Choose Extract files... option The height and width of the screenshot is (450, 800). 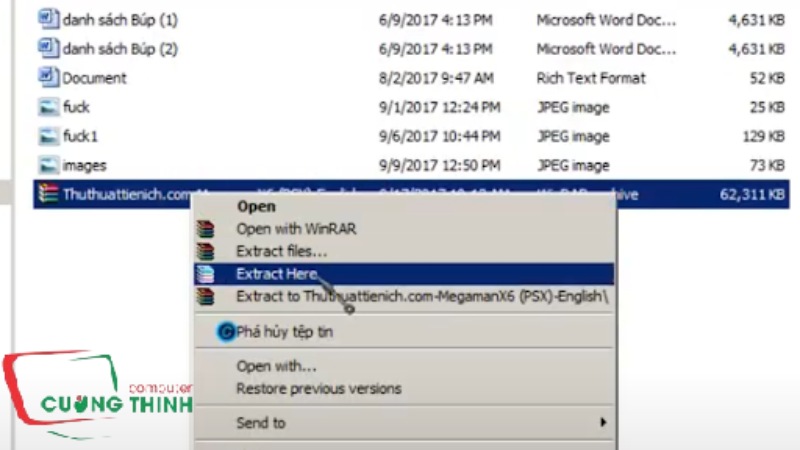click(282, 252)
